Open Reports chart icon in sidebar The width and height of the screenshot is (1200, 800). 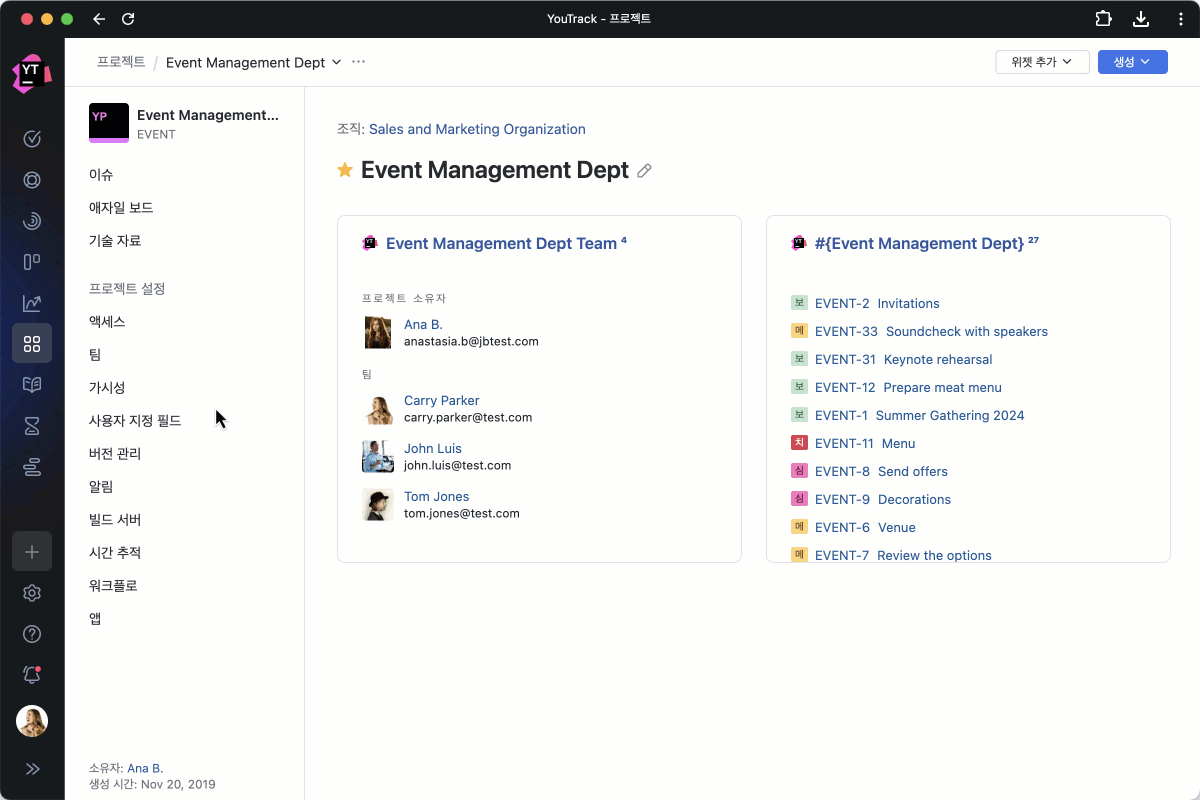coord(32,303)
